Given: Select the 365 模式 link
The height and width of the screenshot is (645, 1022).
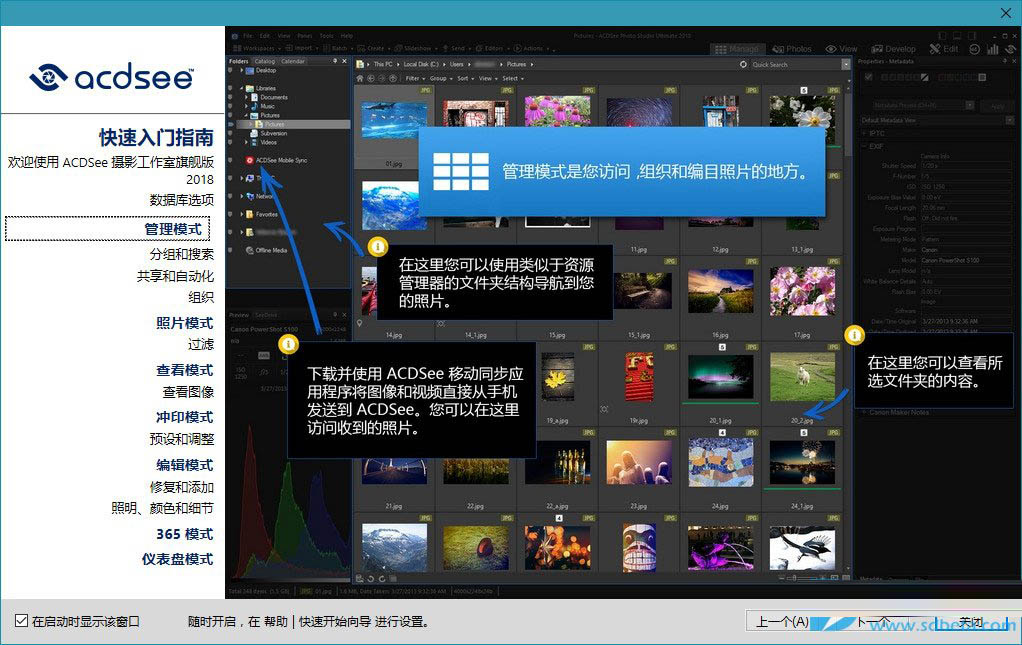Looking at the screenshot, I should pos(184,534).
